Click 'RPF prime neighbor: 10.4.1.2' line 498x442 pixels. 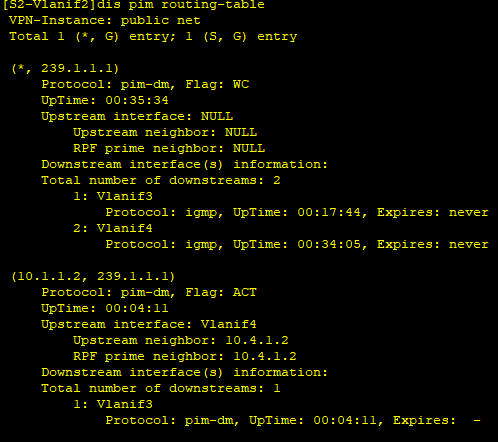[x=185, y=356]
